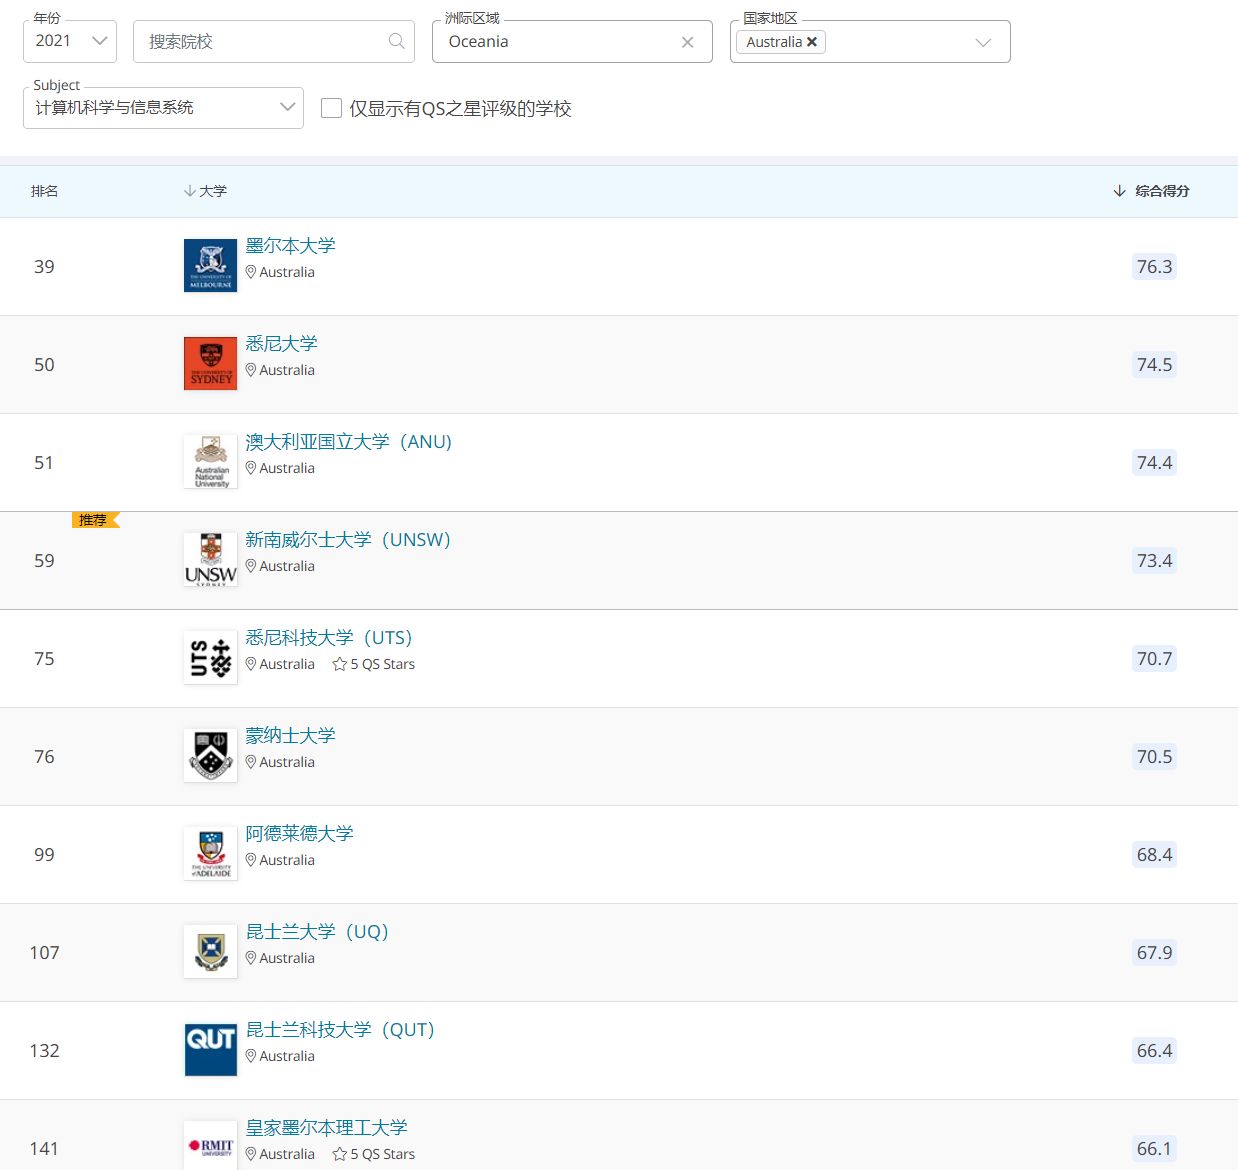Click Australia location under 阿德莱德大学
Viewport: 1238px width, 1170px height.
(280, 860)
